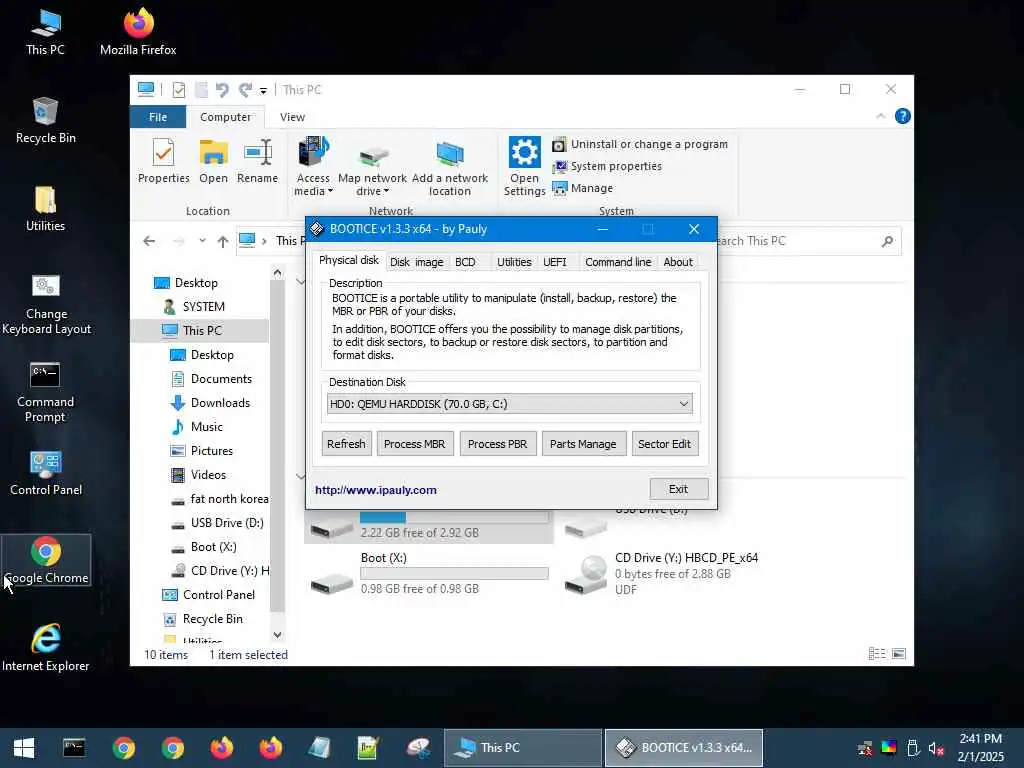
Task: Open the File menu in Explorer
Action: click(158, 117)
